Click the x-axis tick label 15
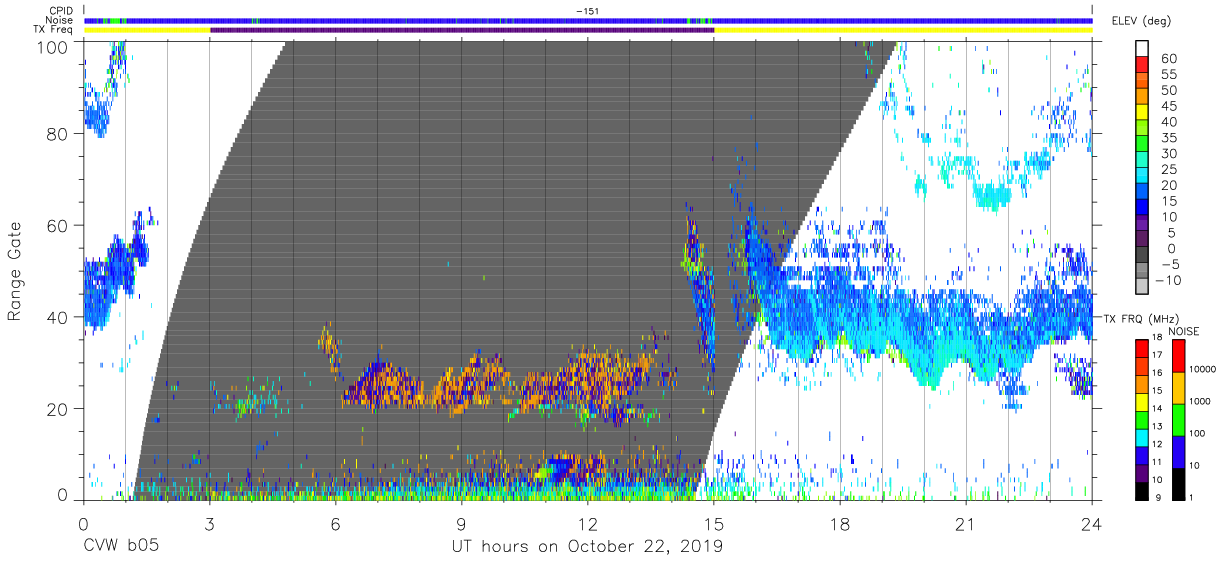This screenshot has height=567, width=1228. 714,523
